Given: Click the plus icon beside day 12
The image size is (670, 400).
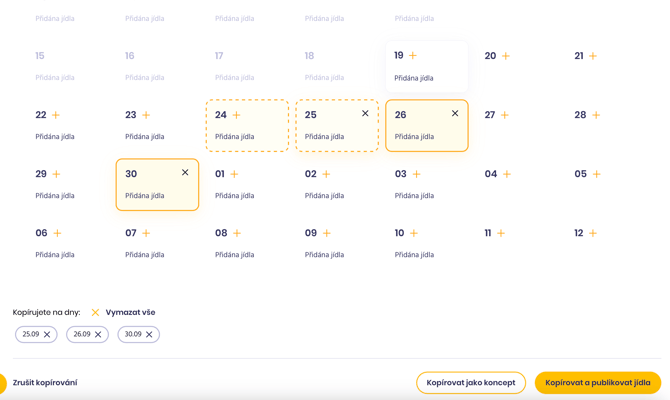Looking at the screenshot, I should 593,233.
